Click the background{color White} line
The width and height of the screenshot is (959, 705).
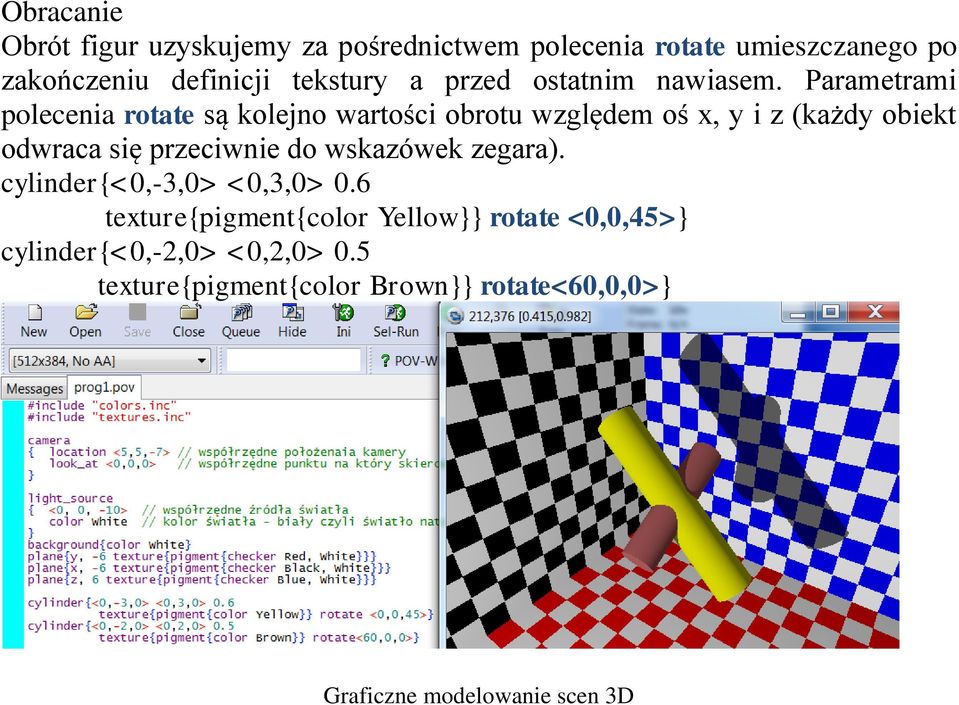(109, 544)
